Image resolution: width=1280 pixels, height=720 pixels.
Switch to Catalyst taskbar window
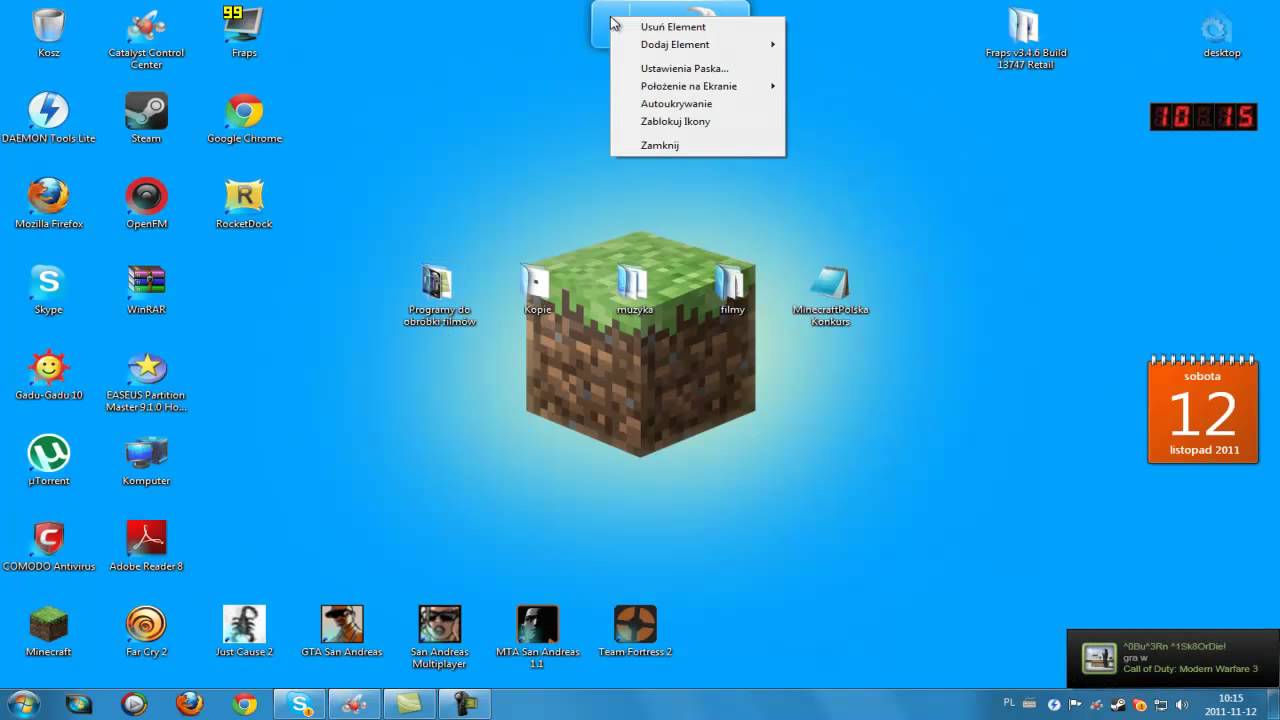[354, 704]
